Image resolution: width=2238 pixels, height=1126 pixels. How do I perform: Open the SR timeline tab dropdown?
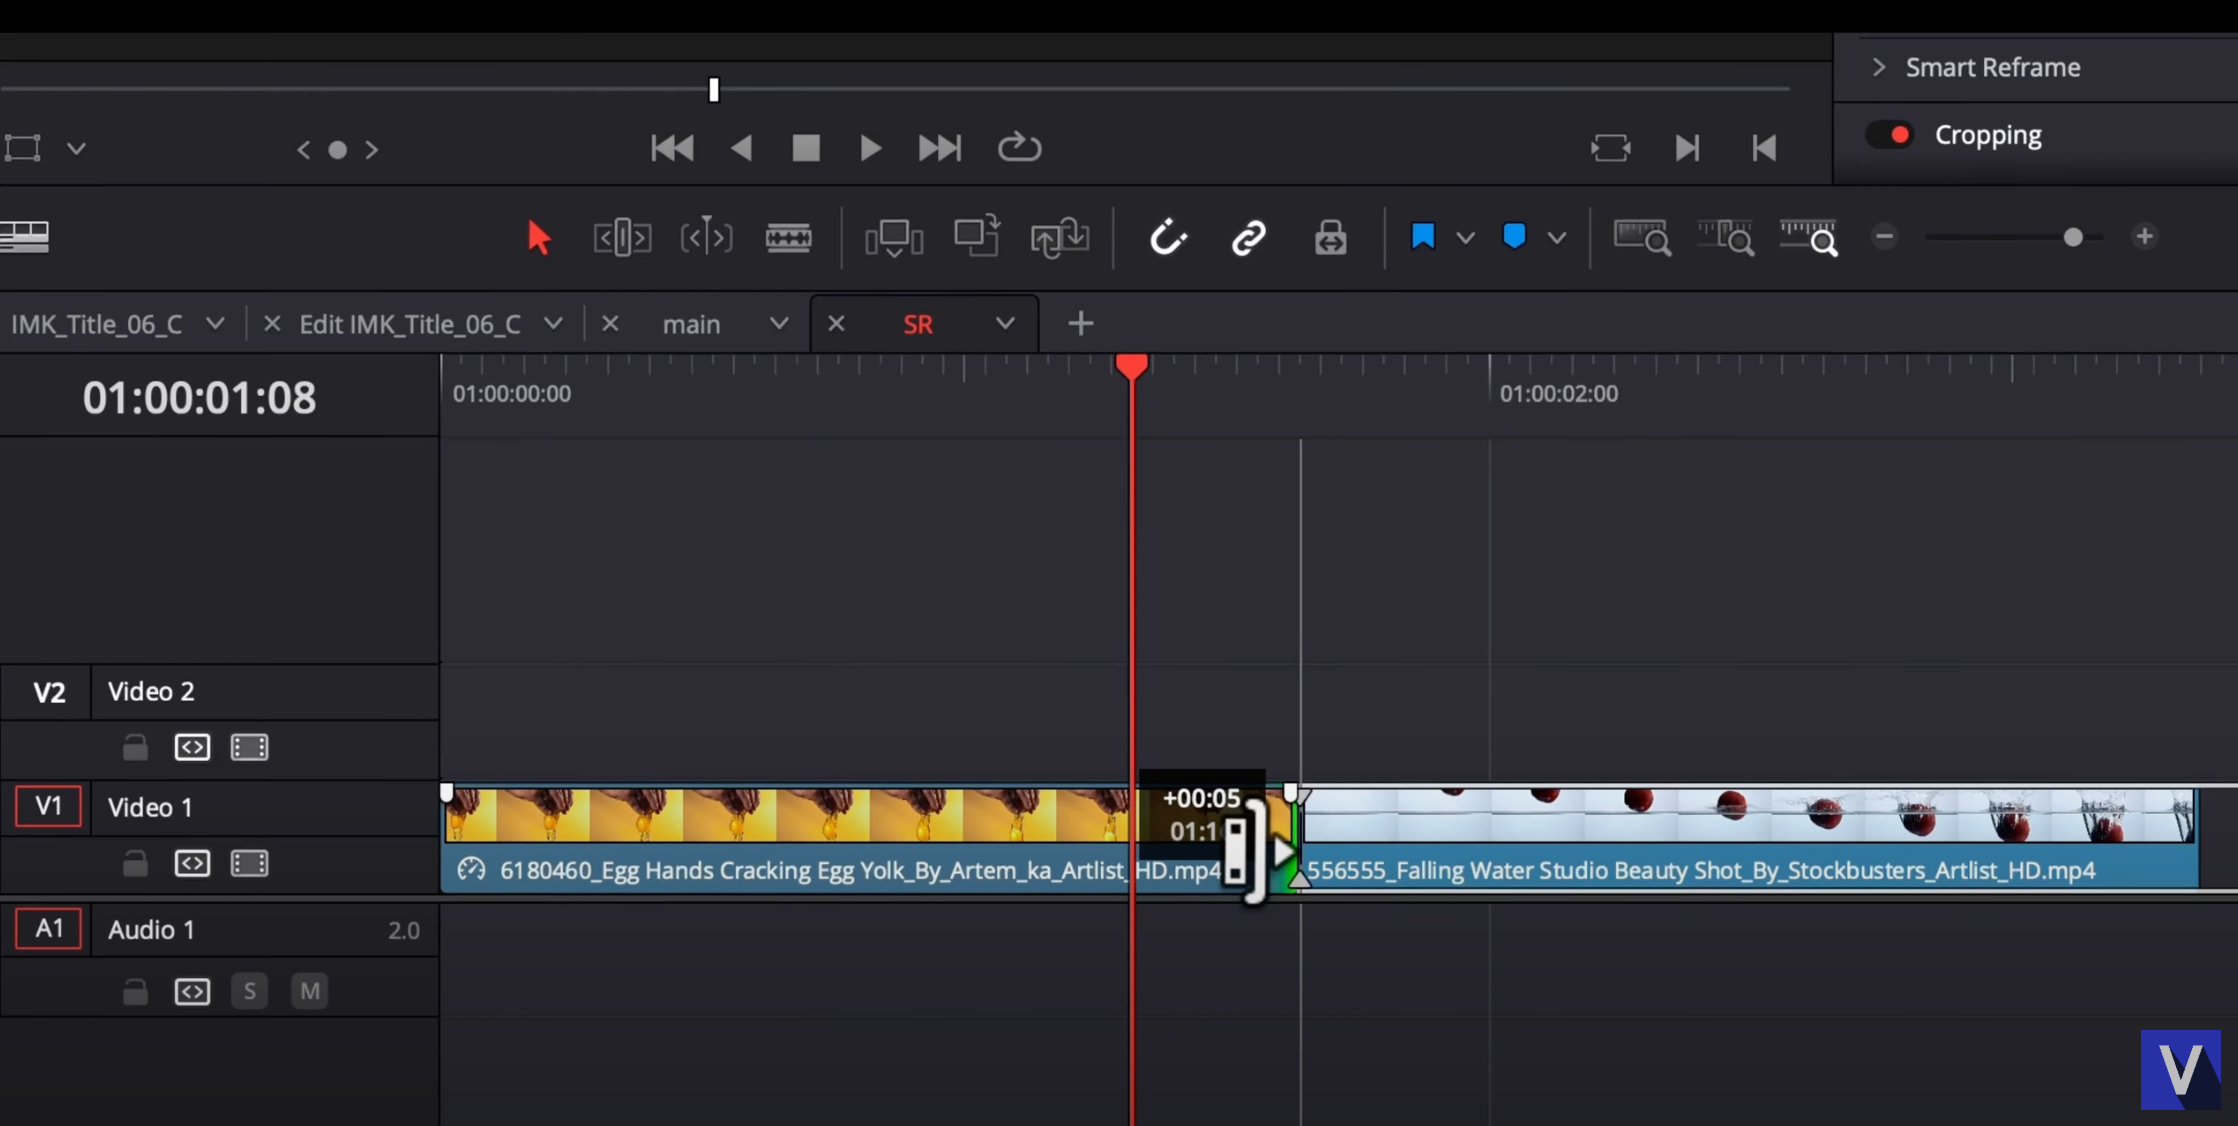coord(1005,323)
